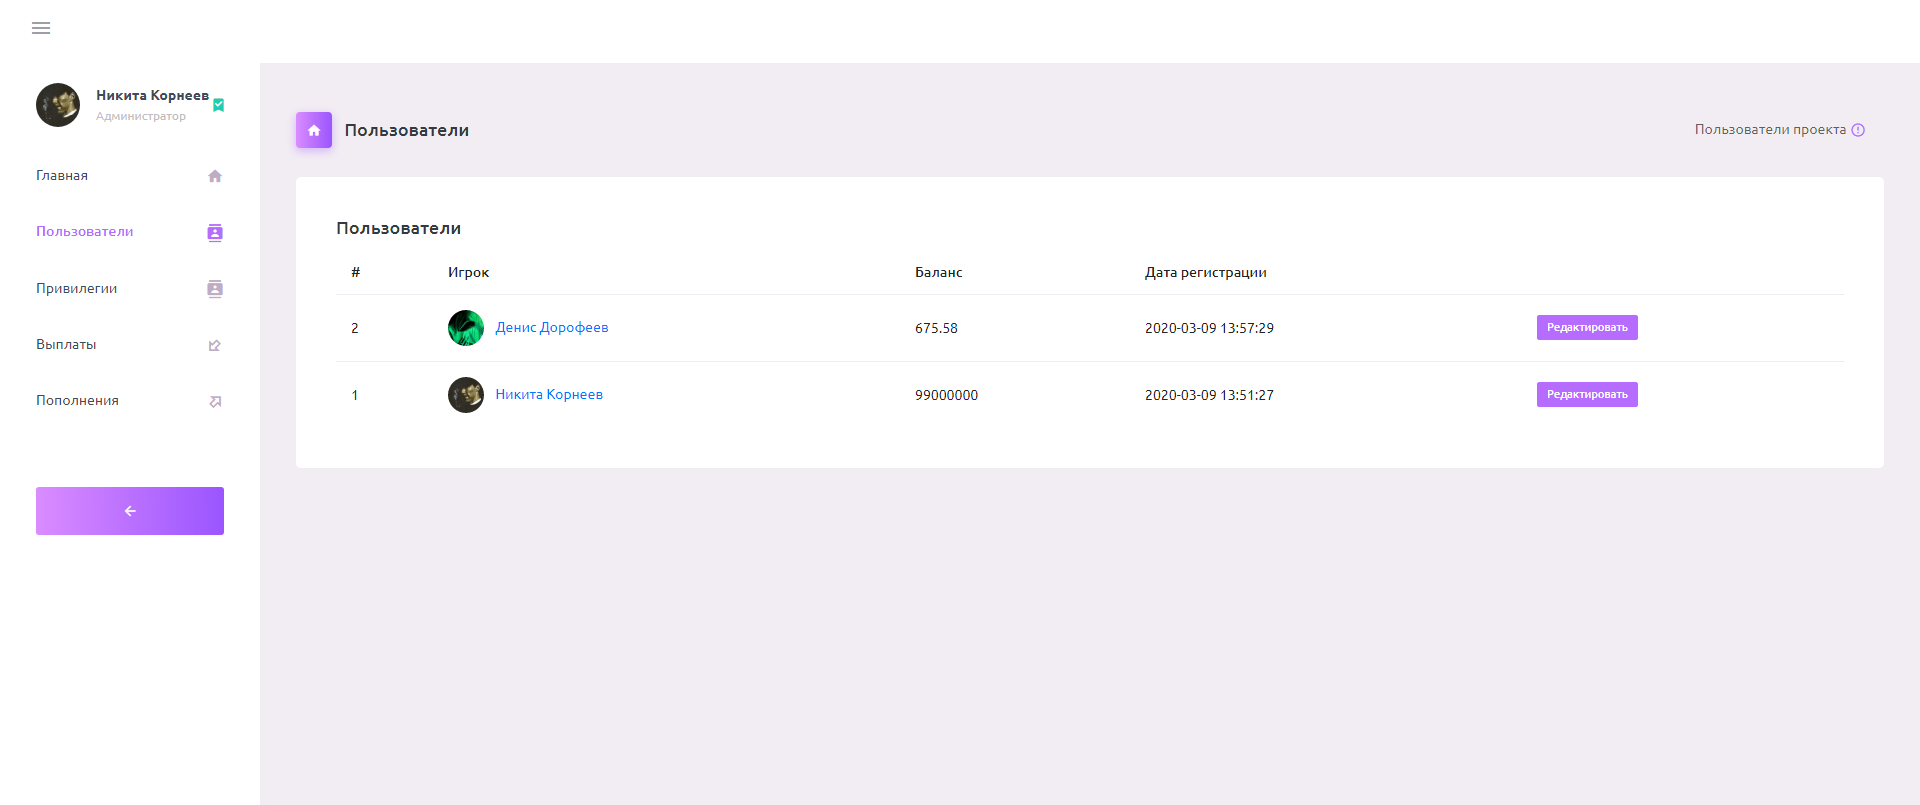Open the Выплаты page

(x=66, y=345)
